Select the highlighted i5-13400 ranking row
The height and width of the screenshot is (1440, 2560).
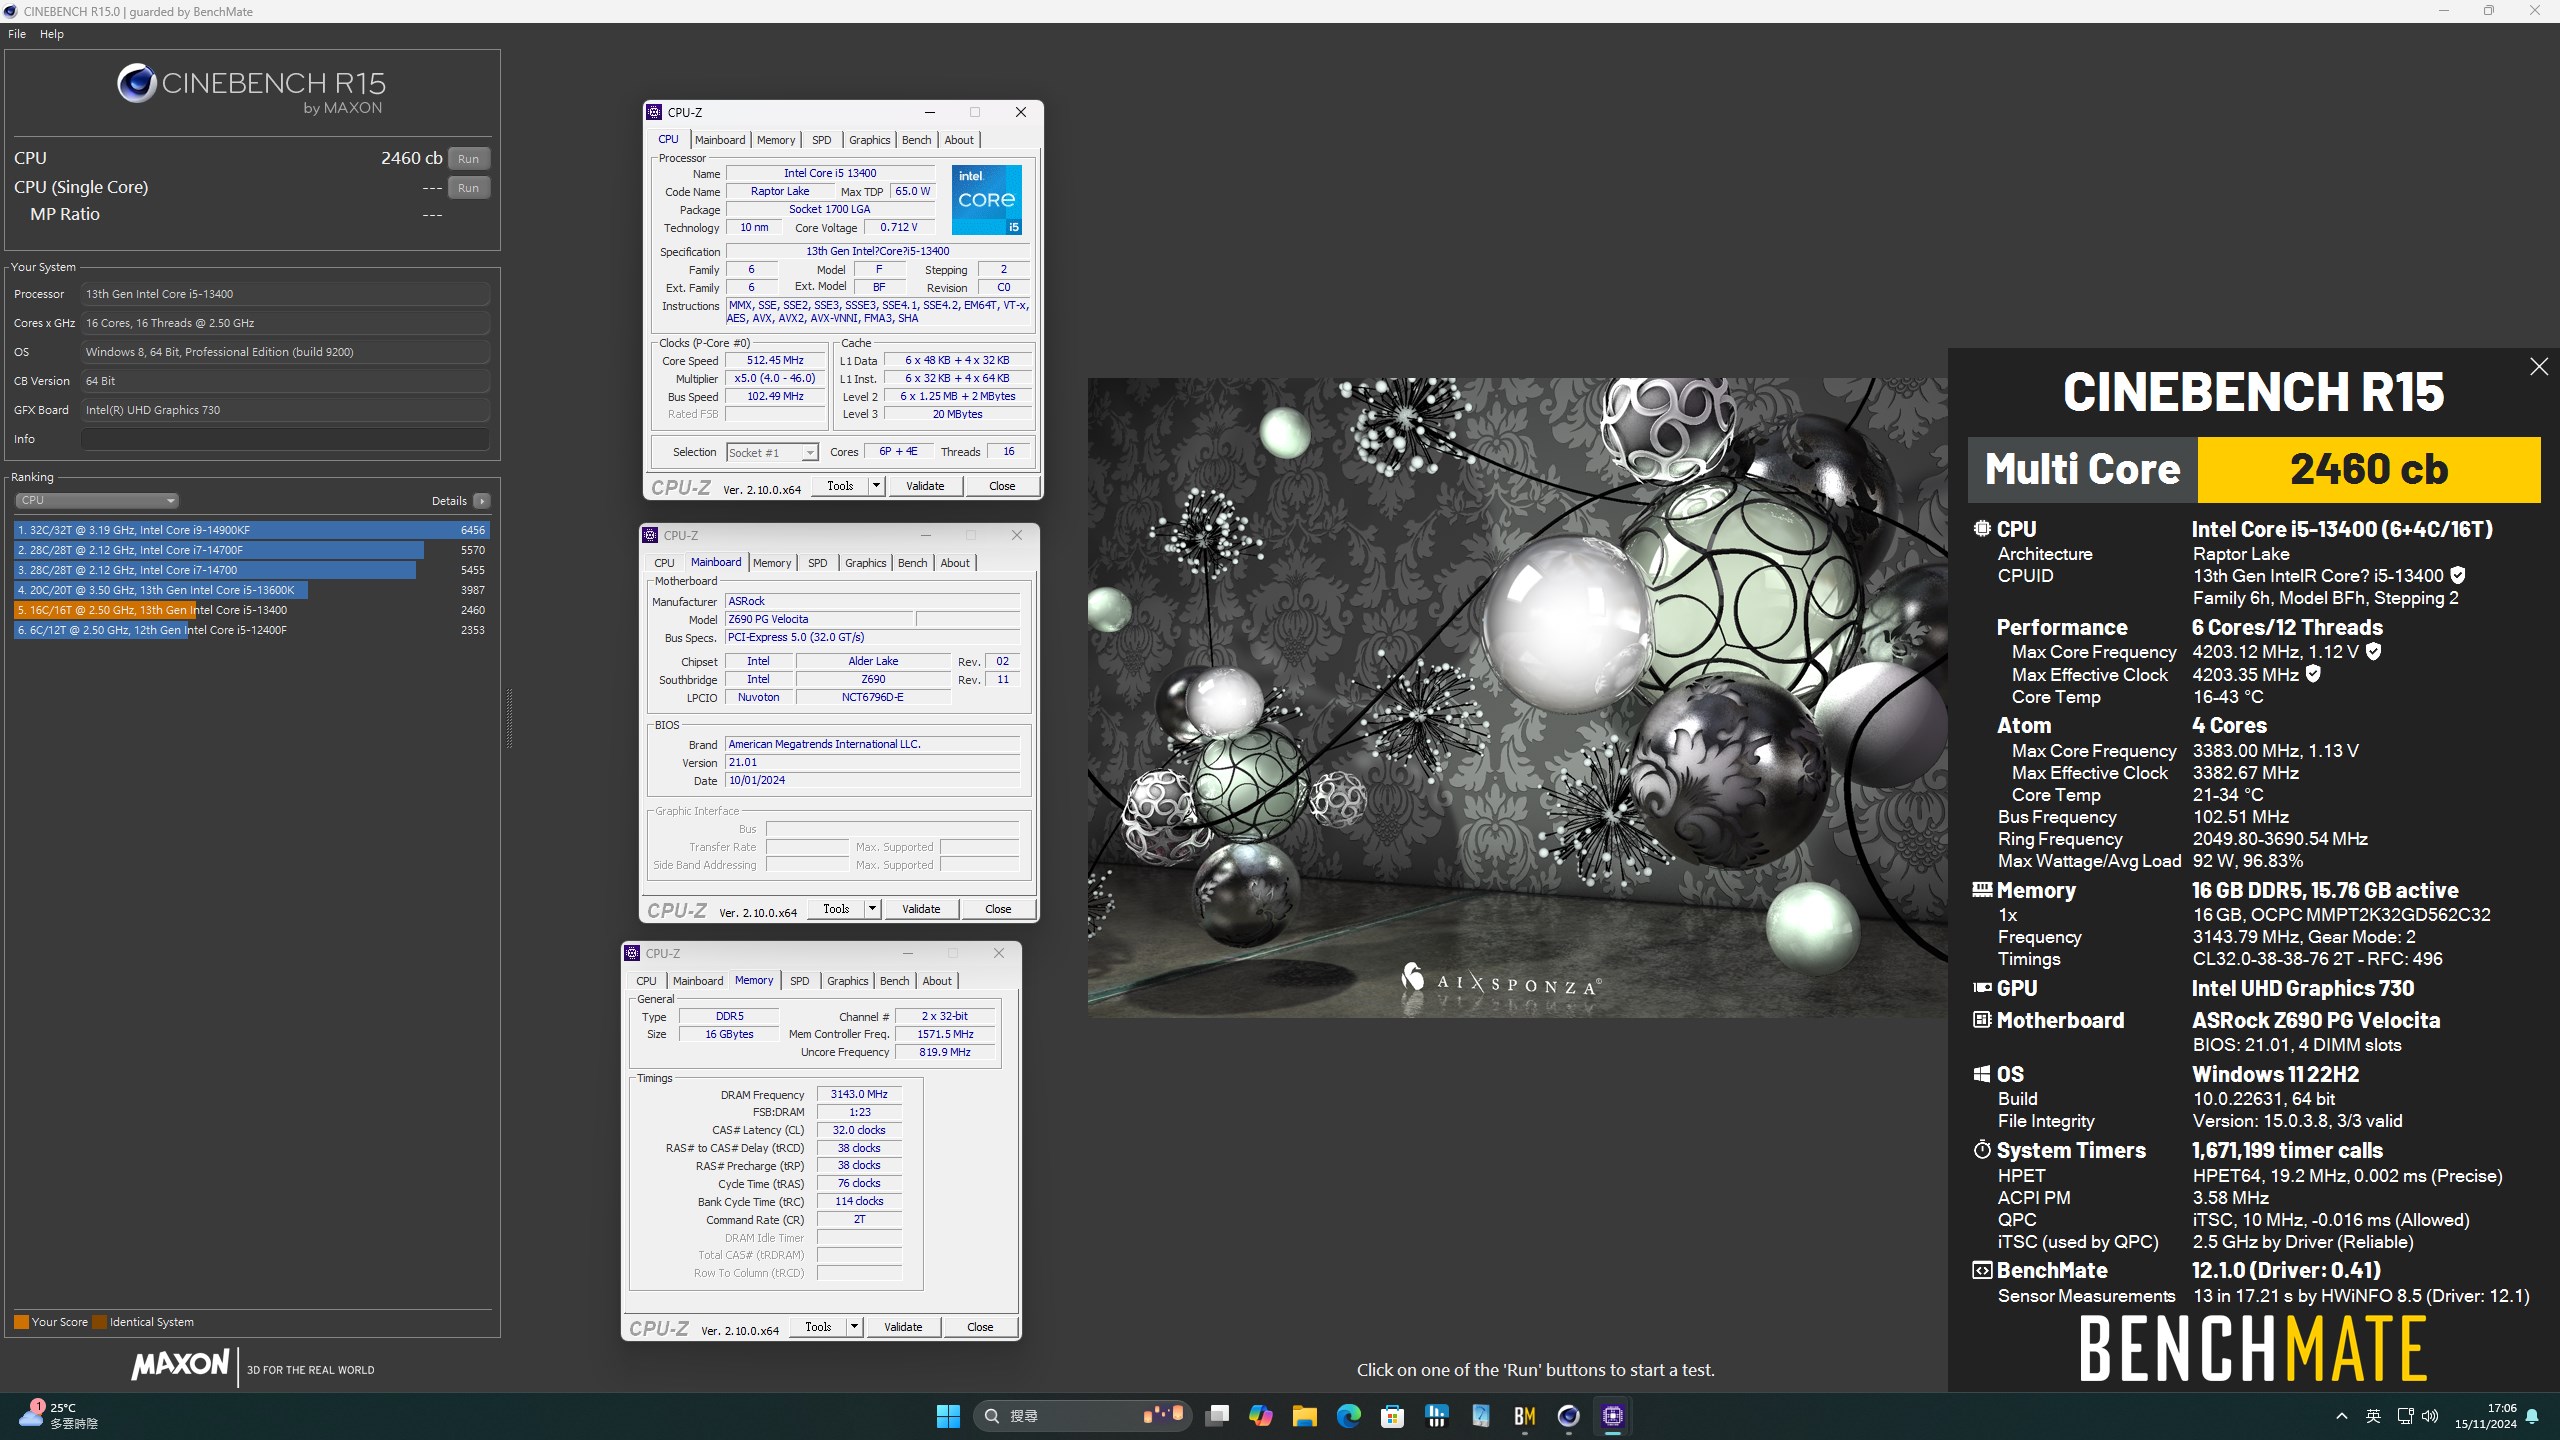coord(251,610)
